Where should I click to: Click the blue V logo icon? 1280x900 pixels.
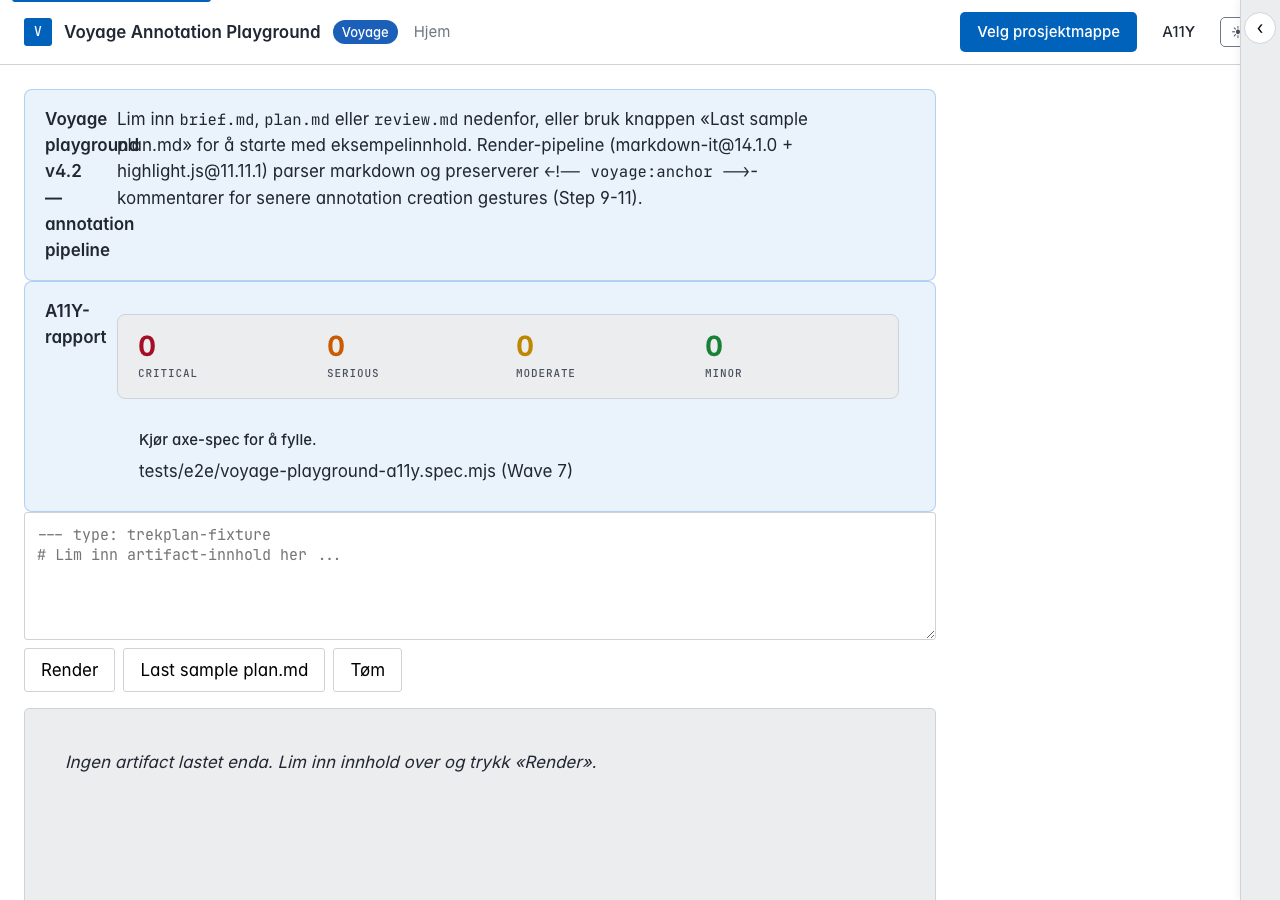[x=38, y=32]
